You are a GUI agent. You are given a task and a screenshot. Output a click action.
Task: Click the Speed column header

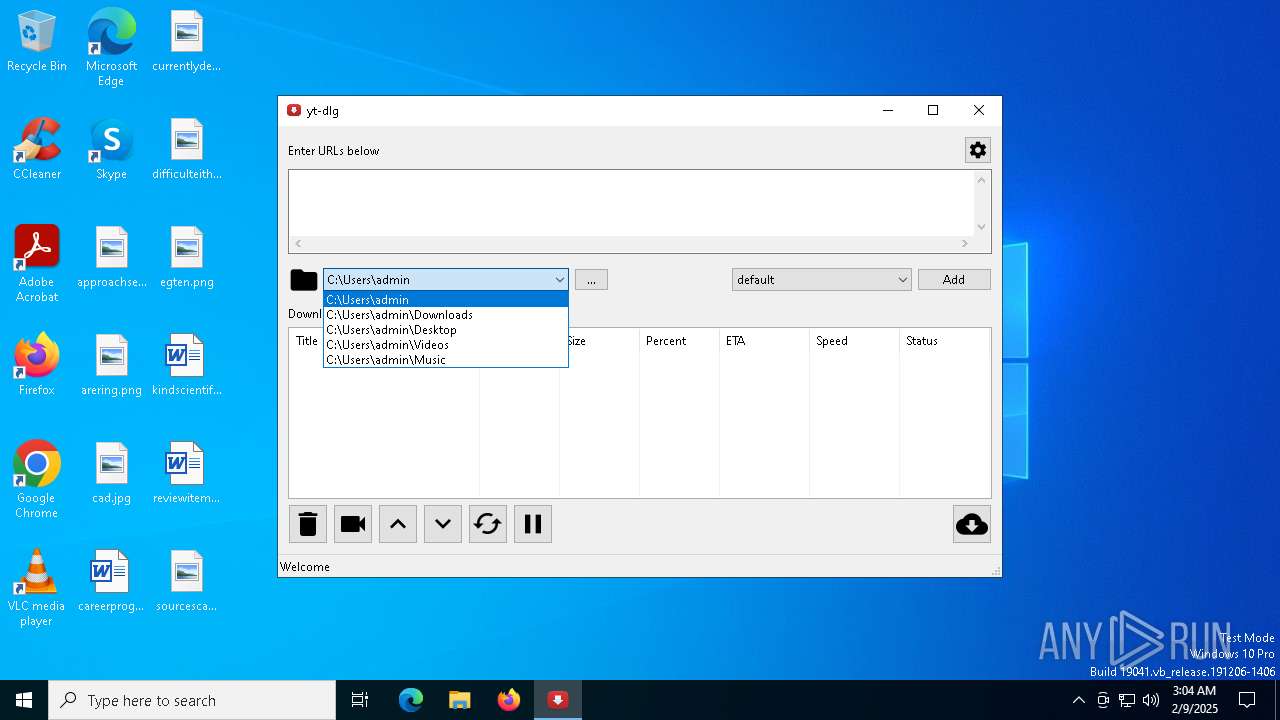click(854, 341)
